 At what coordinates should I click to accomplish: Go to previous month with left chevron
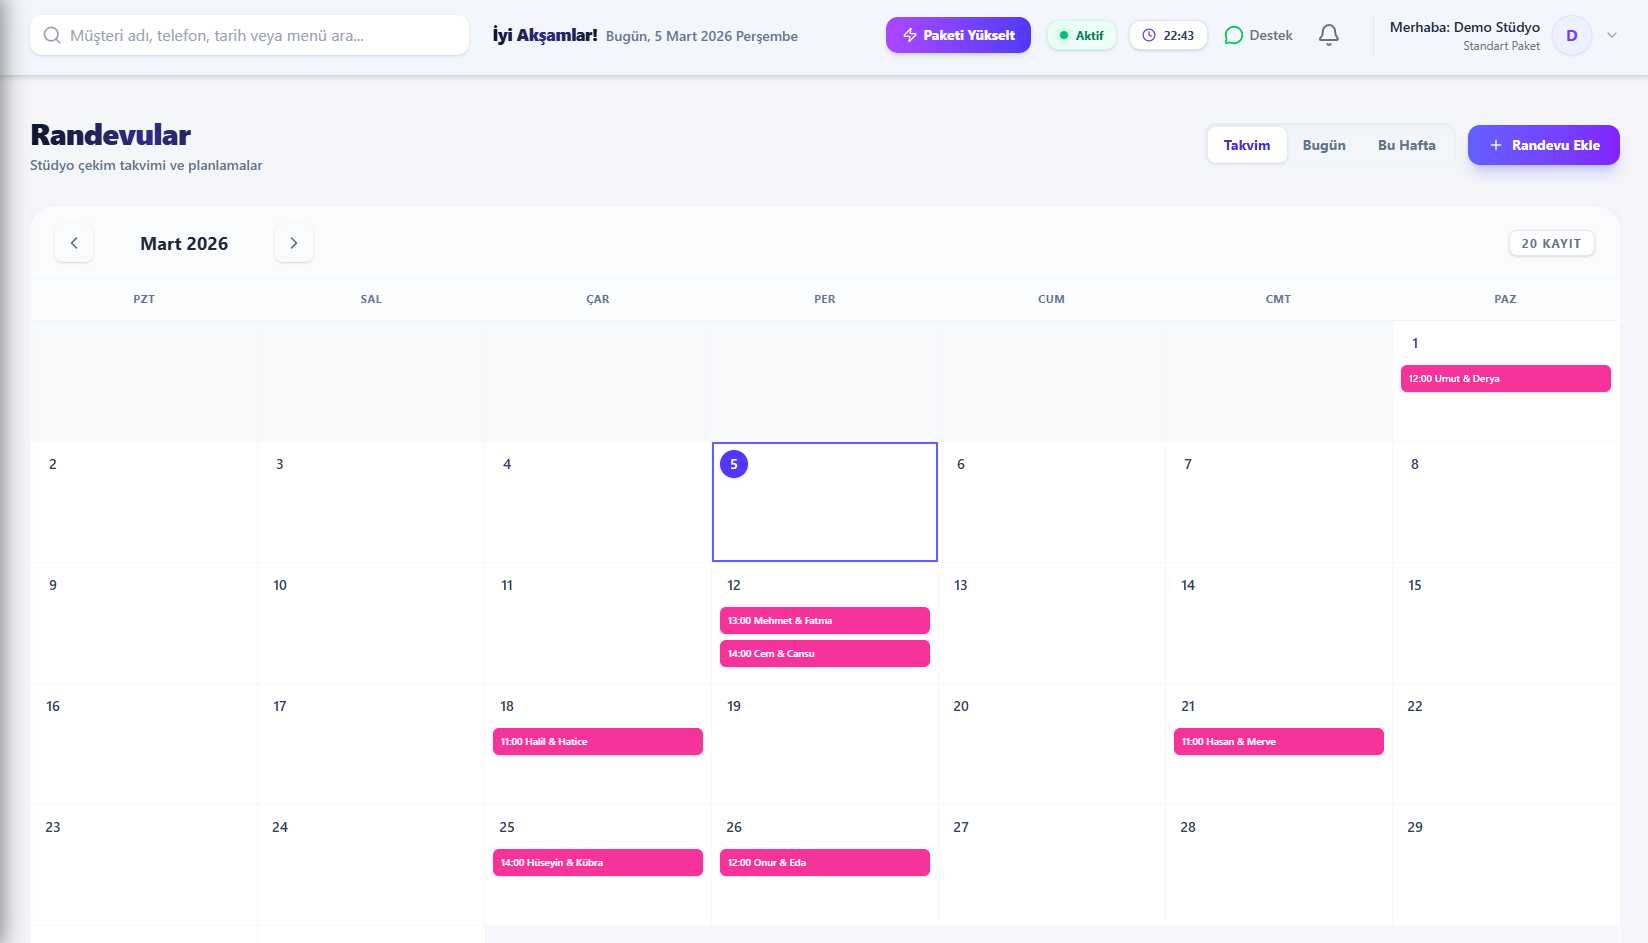74,243
